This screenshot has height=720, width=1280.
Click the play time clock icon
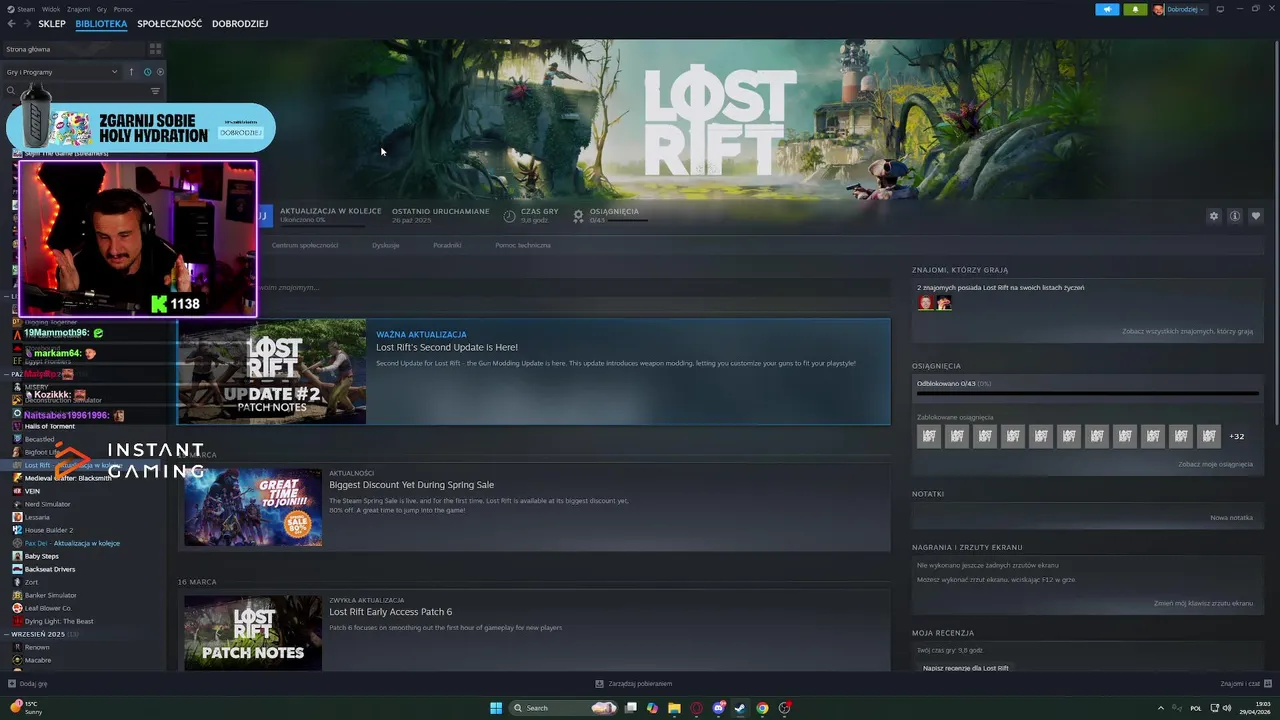(x=510, y=215)
